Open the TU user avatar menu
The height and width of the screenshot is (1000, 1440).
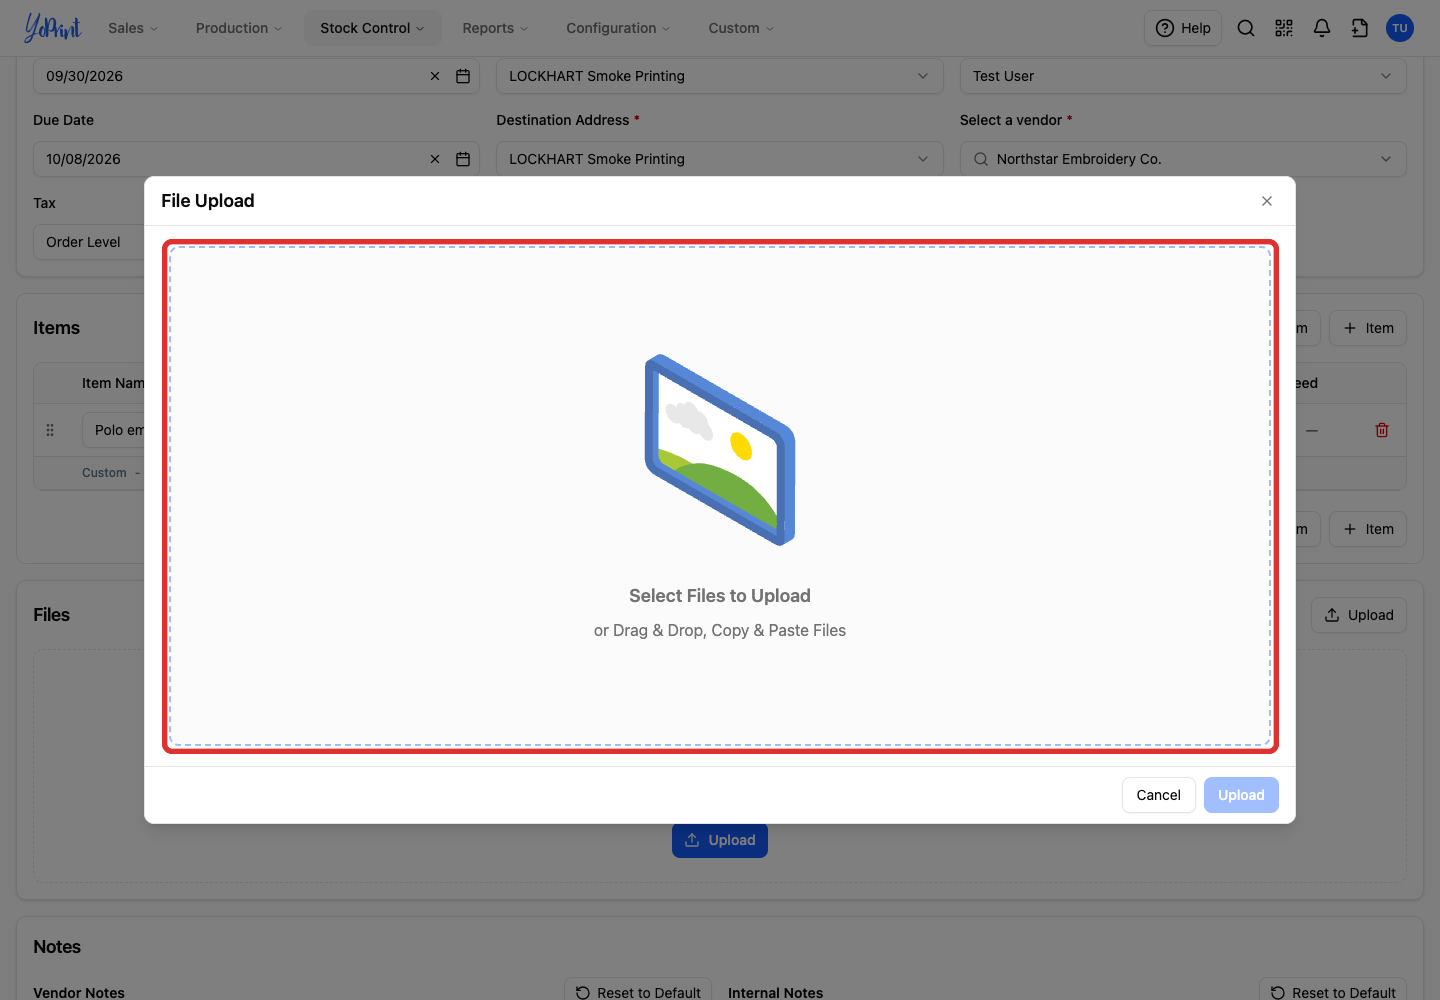1400,28
